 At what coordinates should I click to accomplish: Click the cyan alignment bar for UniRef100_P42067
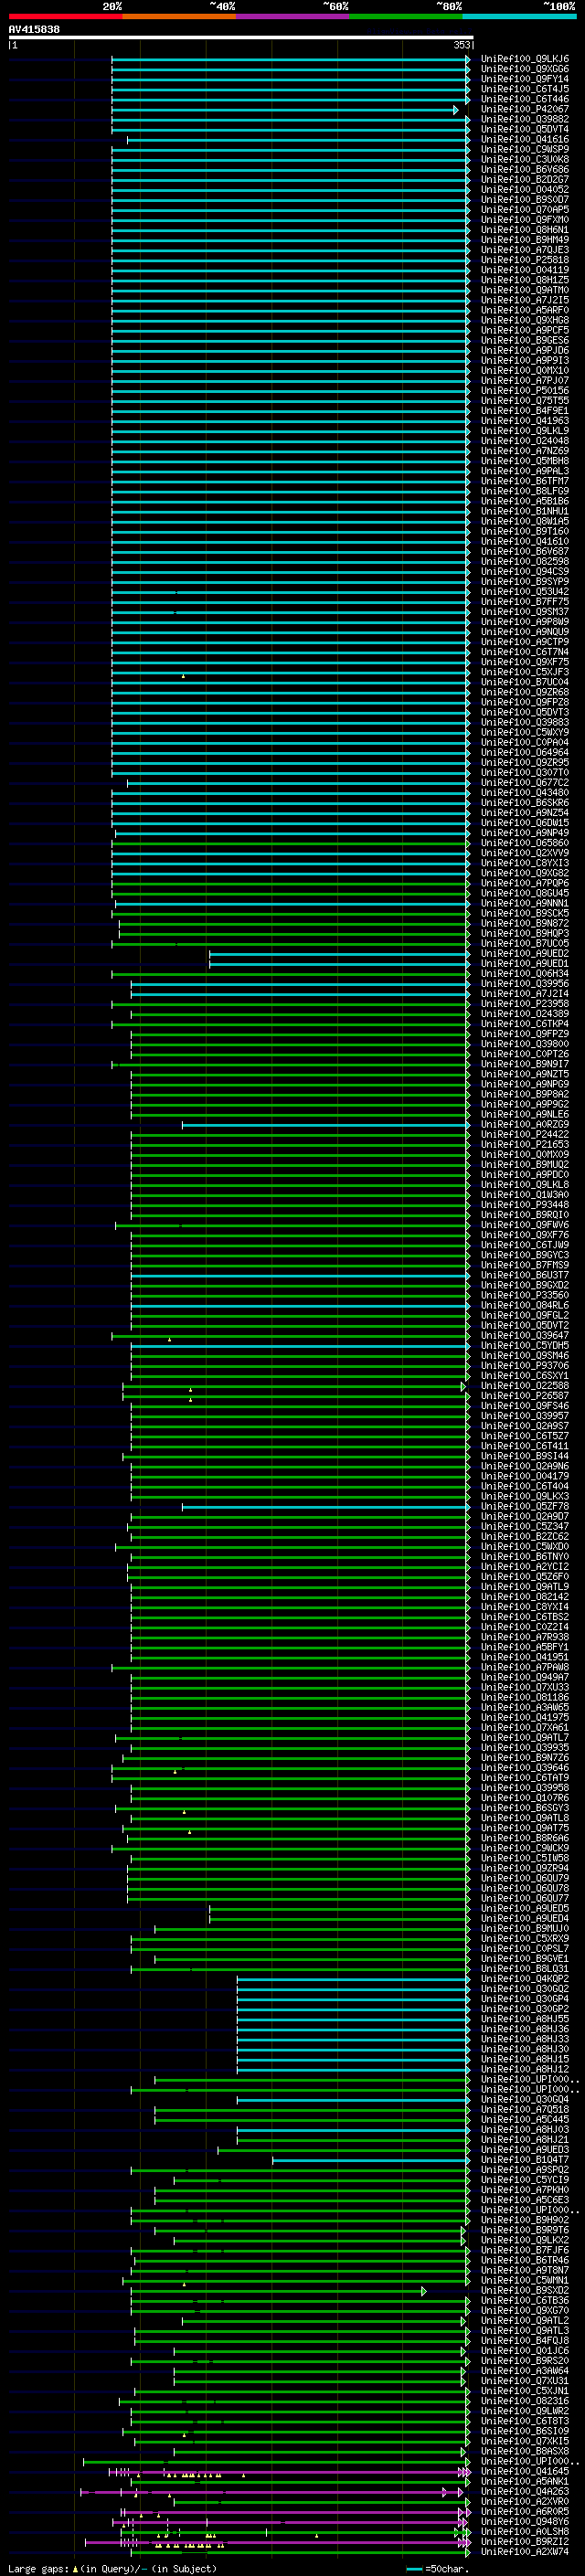point(285,109)
